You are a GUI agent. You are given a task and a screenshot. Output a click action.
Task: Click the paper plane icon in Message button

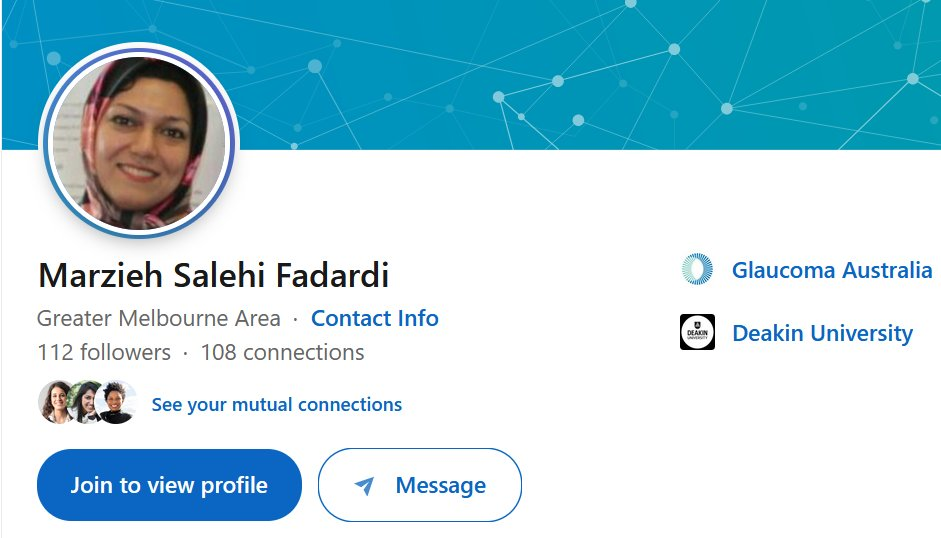[x=364, y=486]
